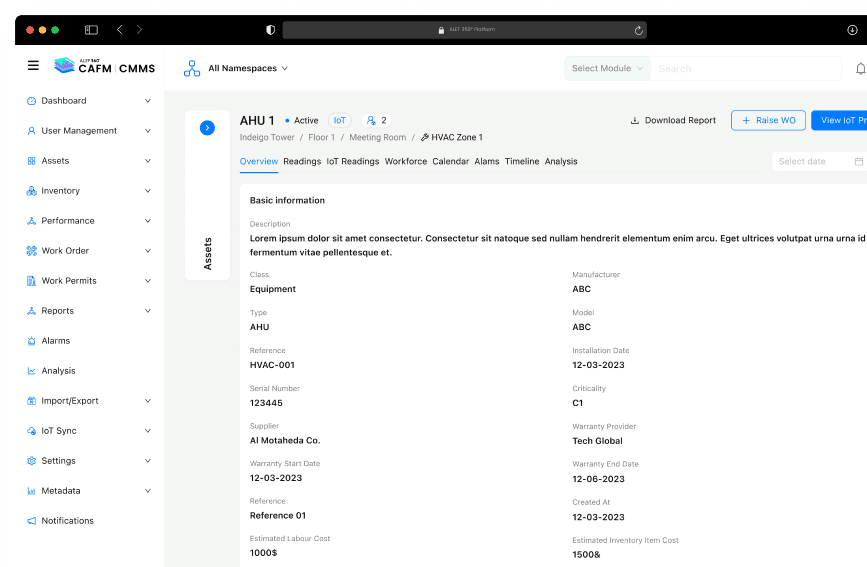Click the Alarms bell icon in sidebar

[32, 341]
